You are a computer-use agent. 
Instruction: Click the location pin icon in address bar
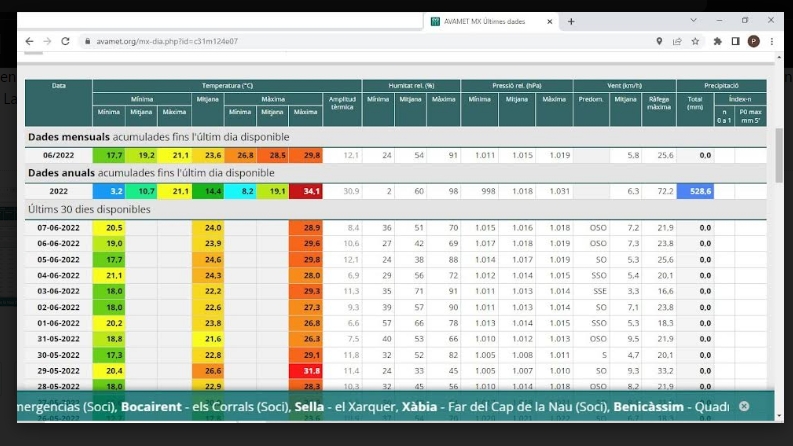659,41
